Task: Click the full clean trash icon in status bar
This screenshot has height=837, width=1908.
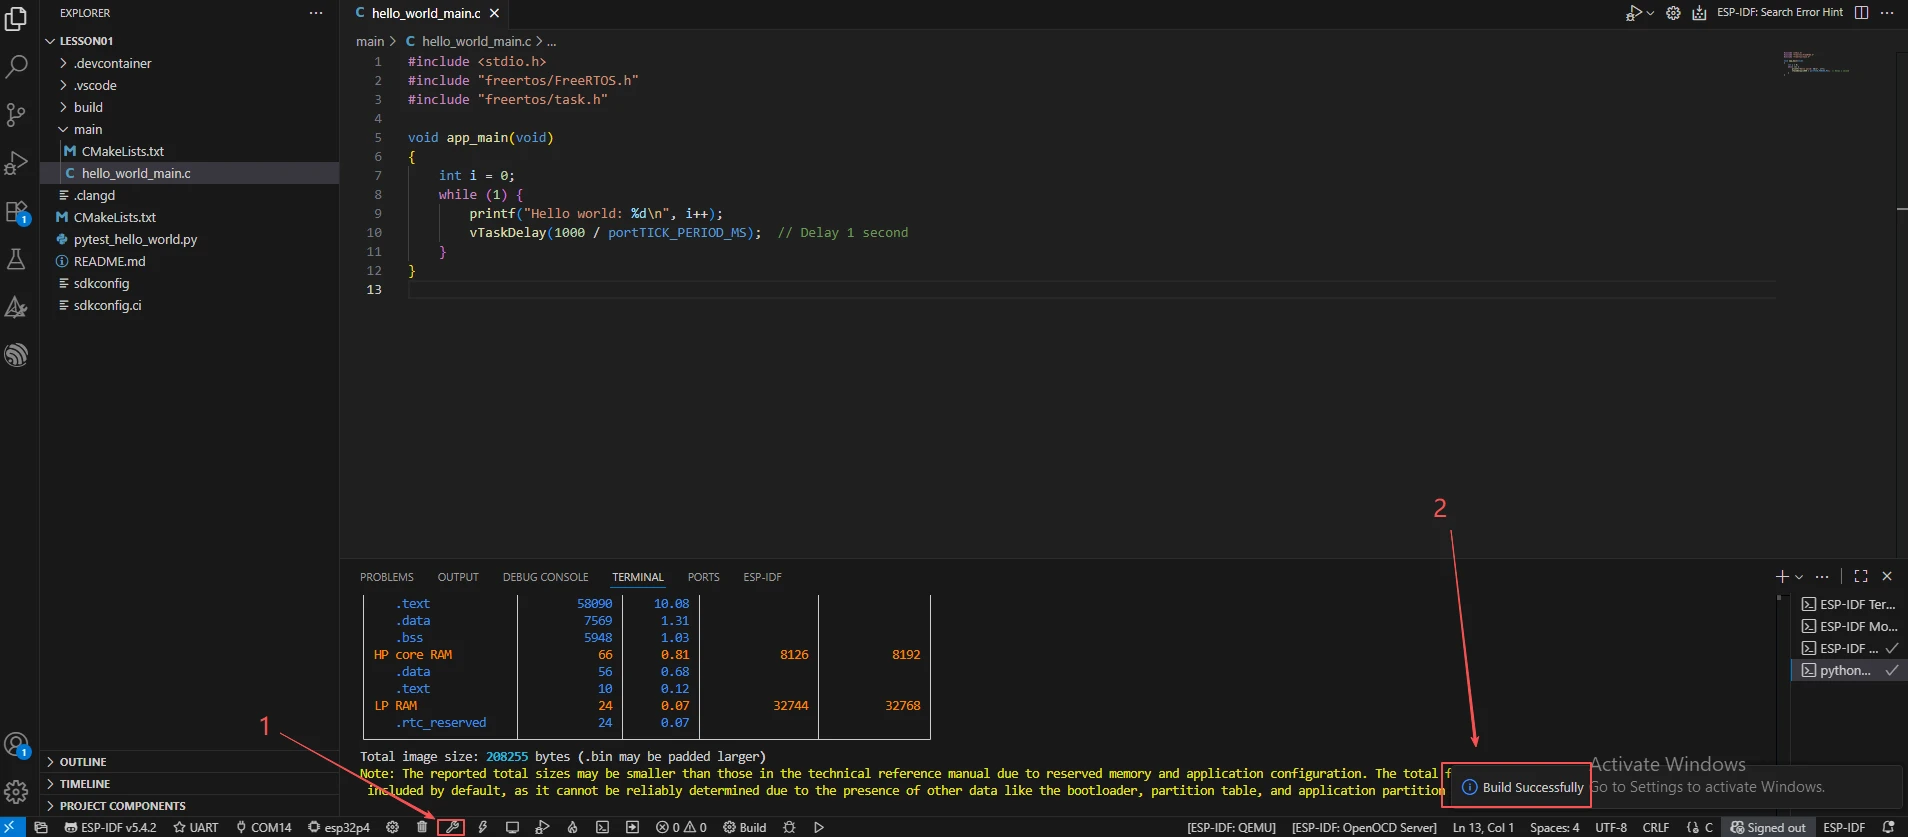Action: (422, 827)
